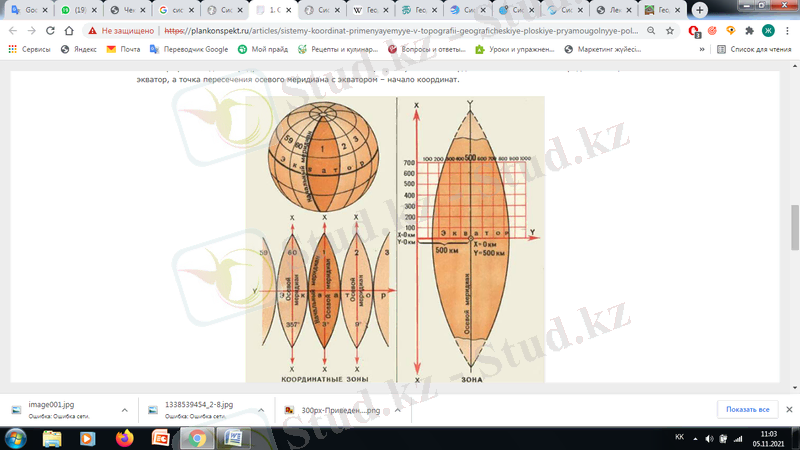Click the address bar URL field
Screen dimensions: 800x450
pyautogui.click(x=400, y=30)
